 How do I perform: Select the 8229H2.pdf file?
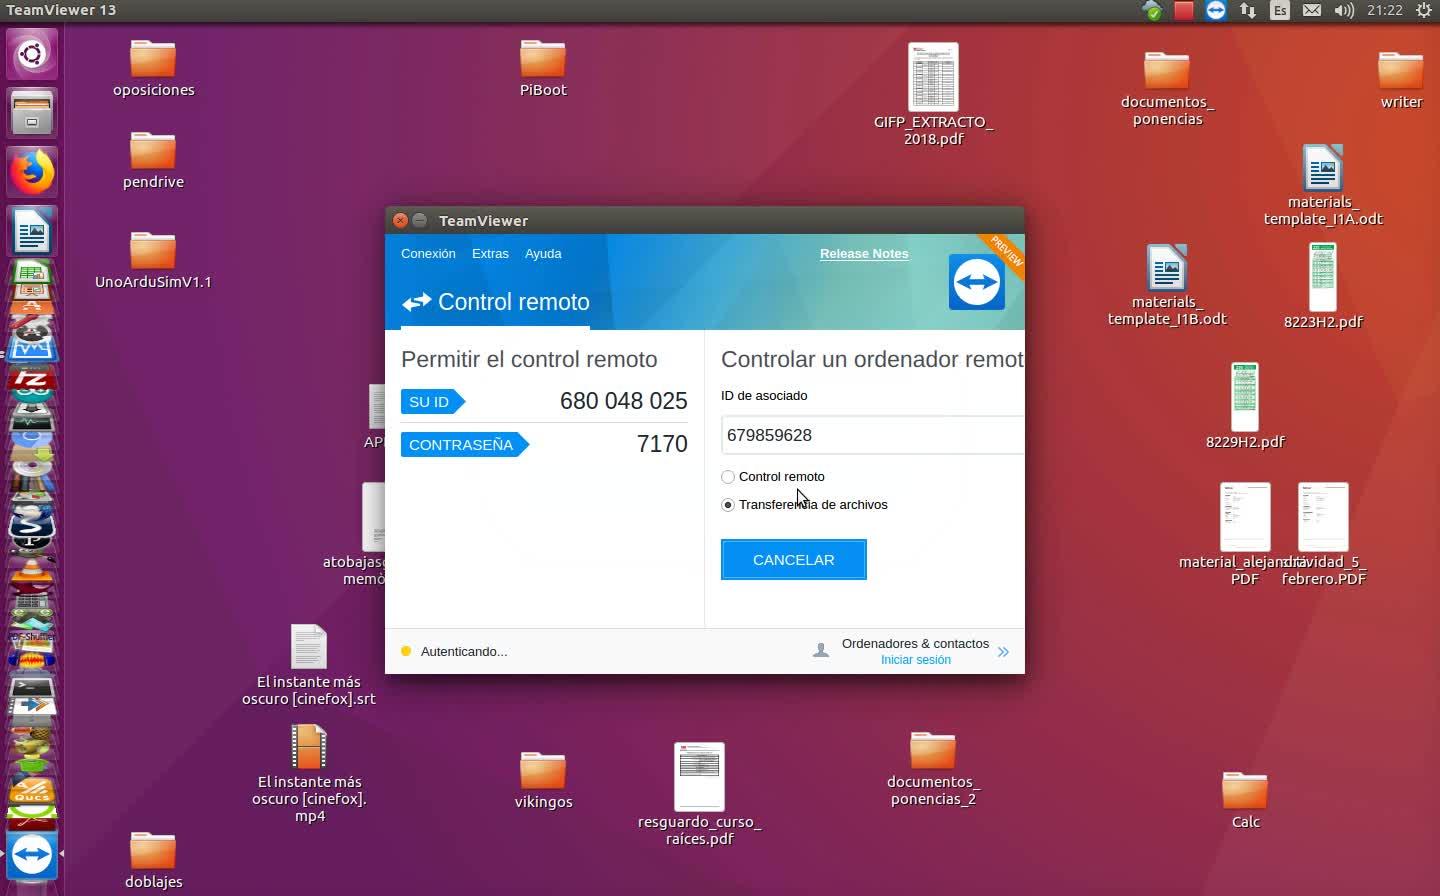pyautogui.click(x=1245, y=405)
